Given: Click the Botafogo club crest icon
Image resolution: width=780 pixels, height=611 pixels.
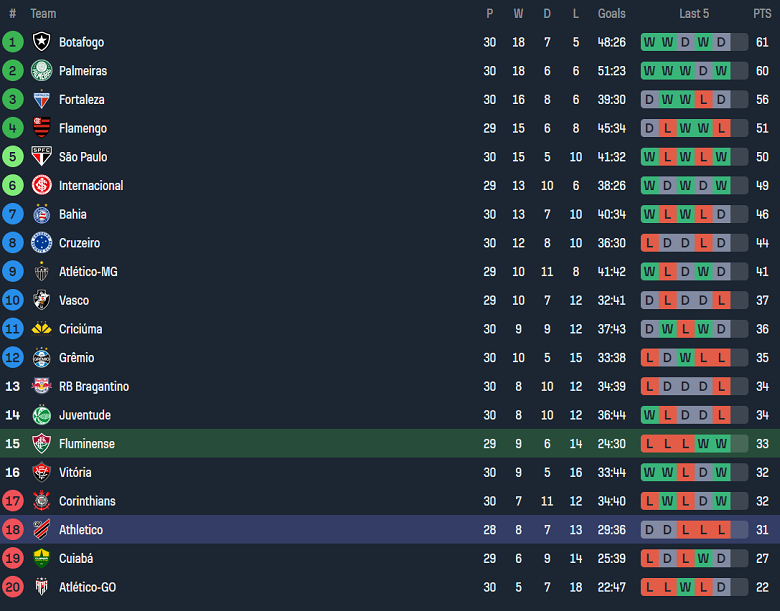Looking at the screenshot, I should pos(41,42).
